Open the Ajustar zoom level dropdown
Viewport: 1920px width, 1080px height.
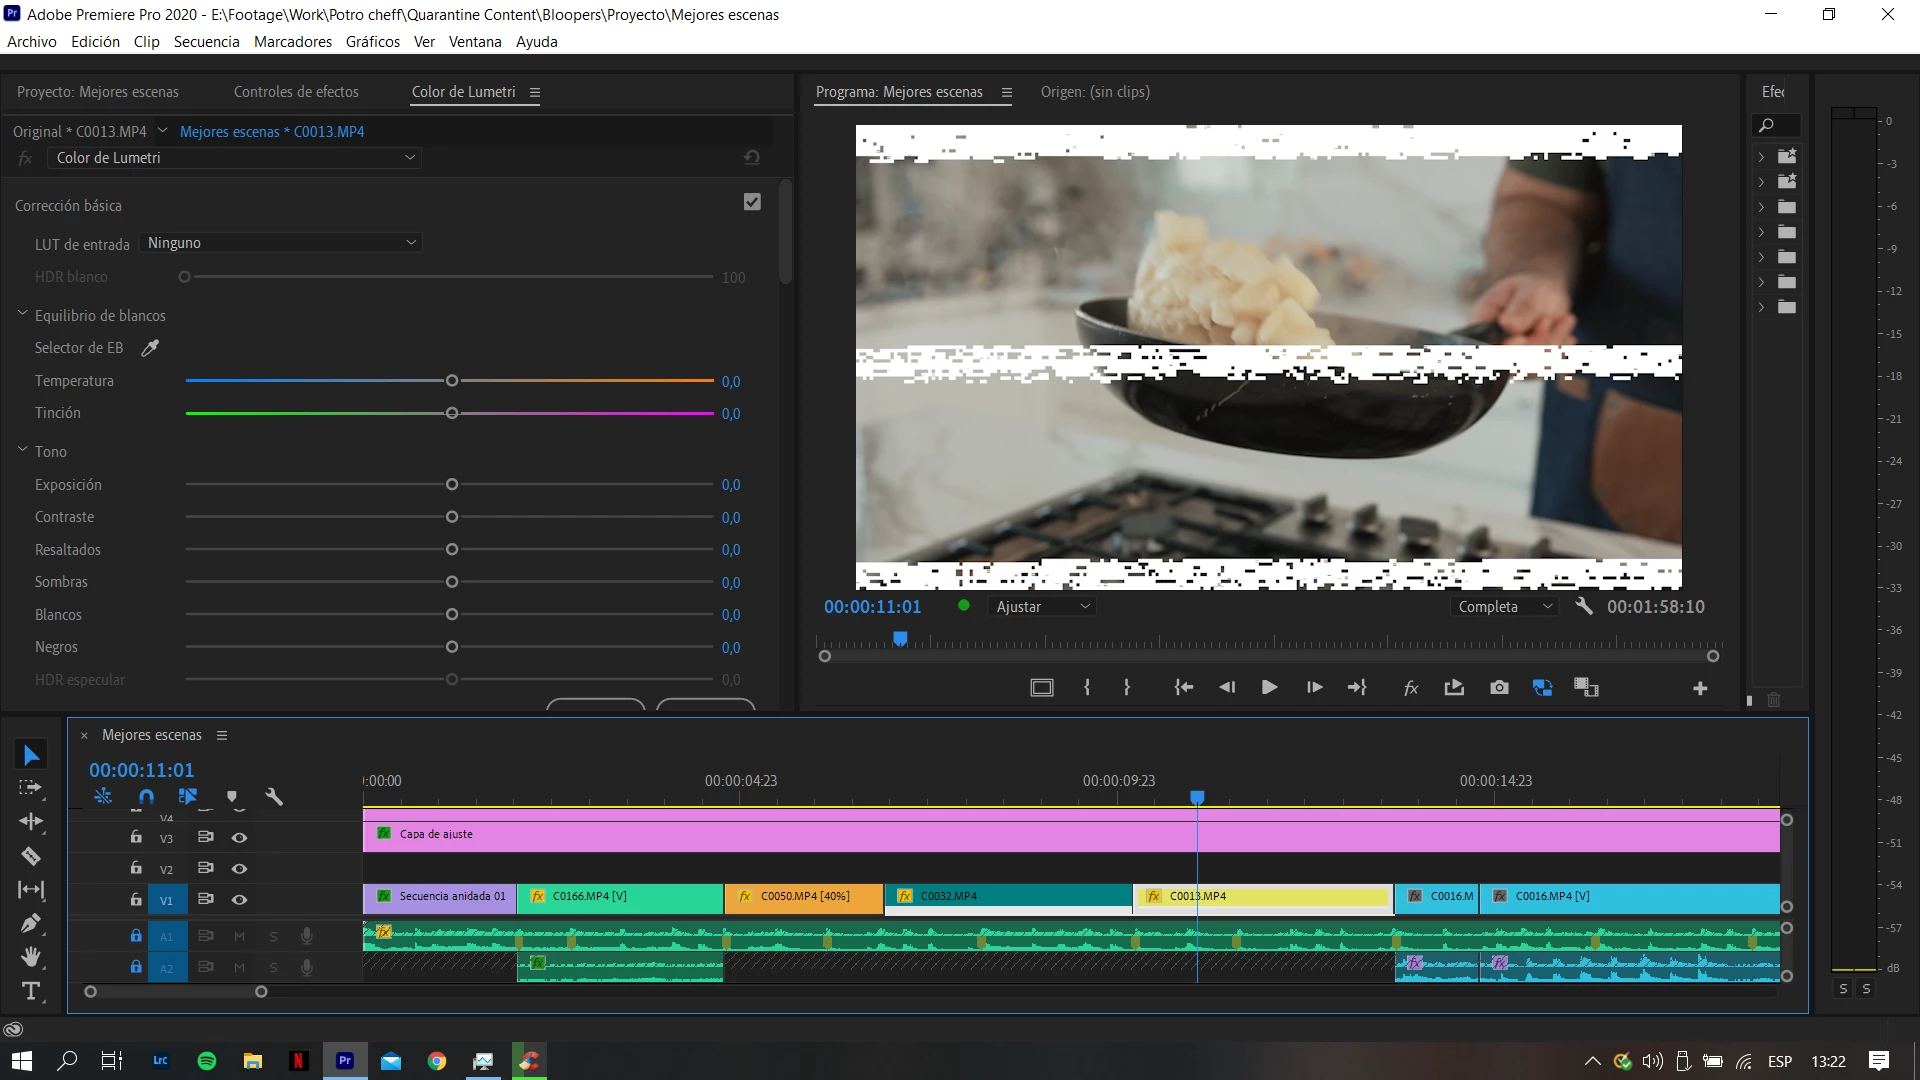1042,607
